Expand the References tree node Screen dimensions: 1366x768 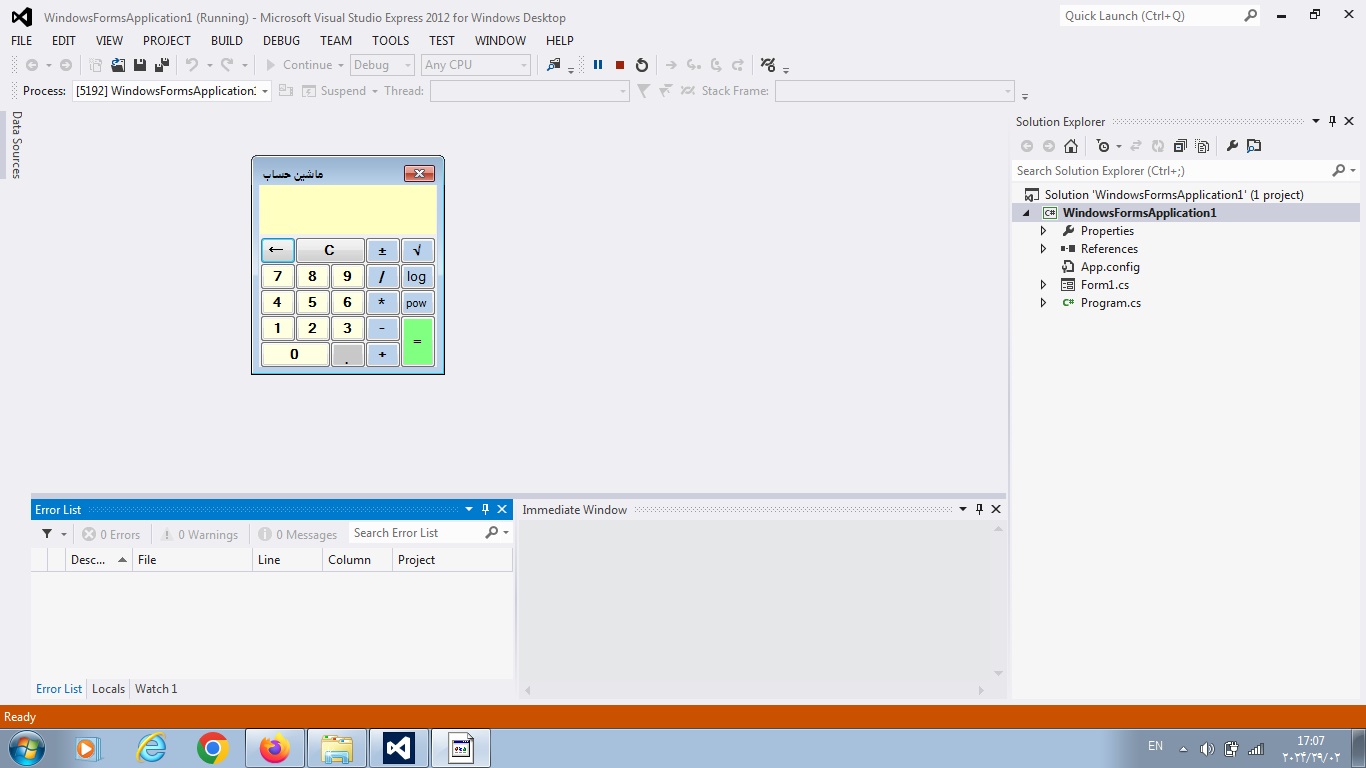click(x=1043, y=249)
